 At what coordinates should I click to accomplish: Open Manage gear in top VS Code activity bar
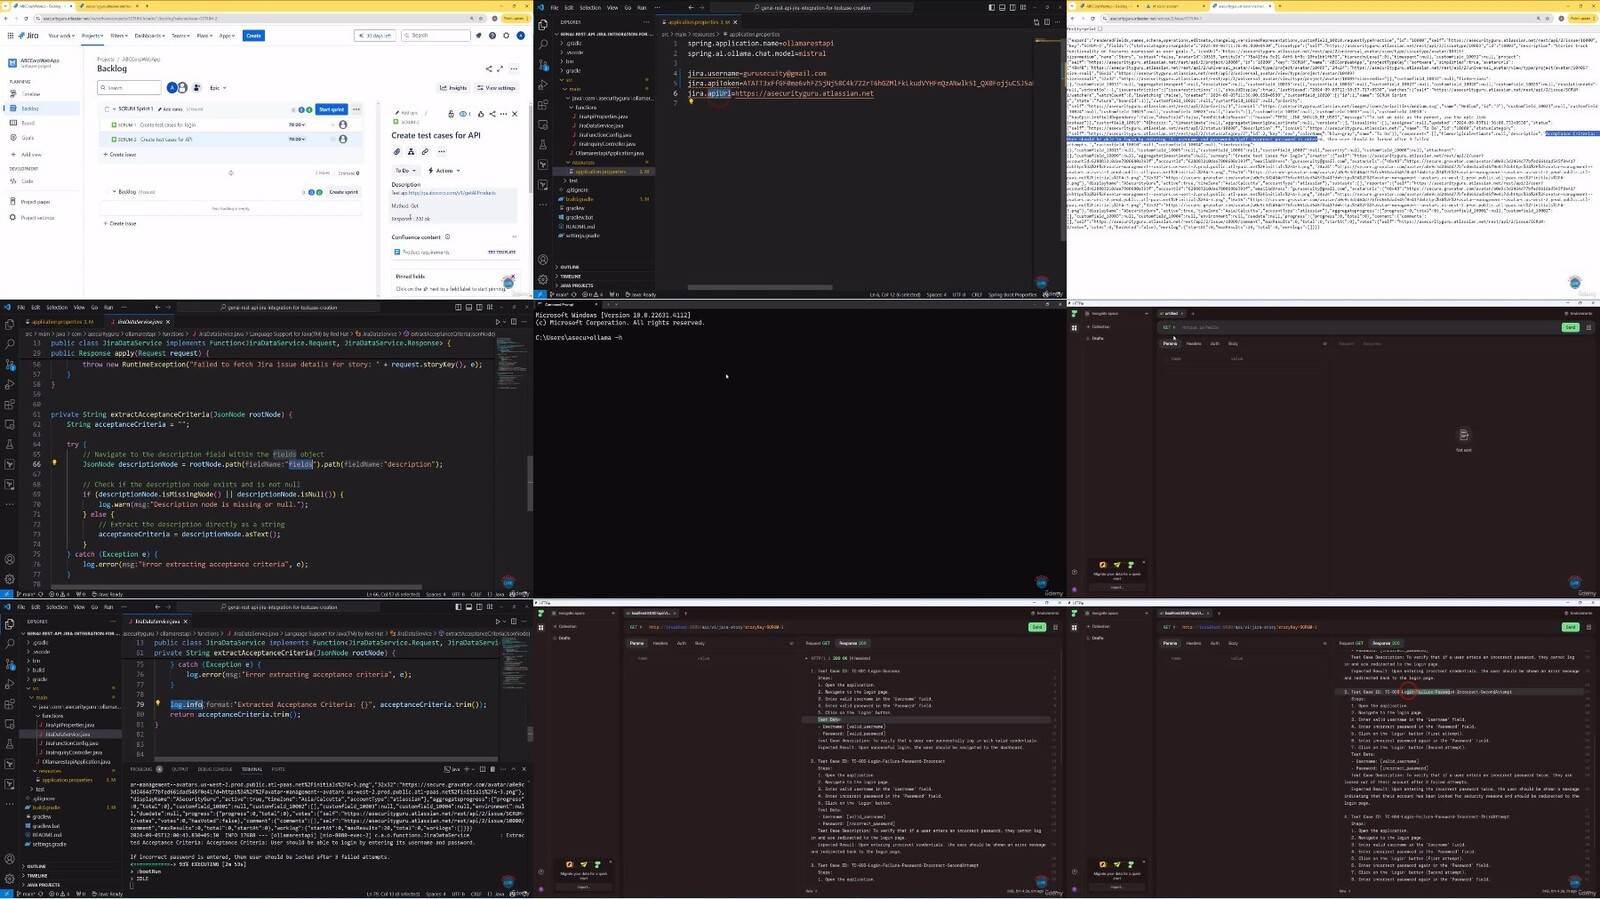[543, 279]
